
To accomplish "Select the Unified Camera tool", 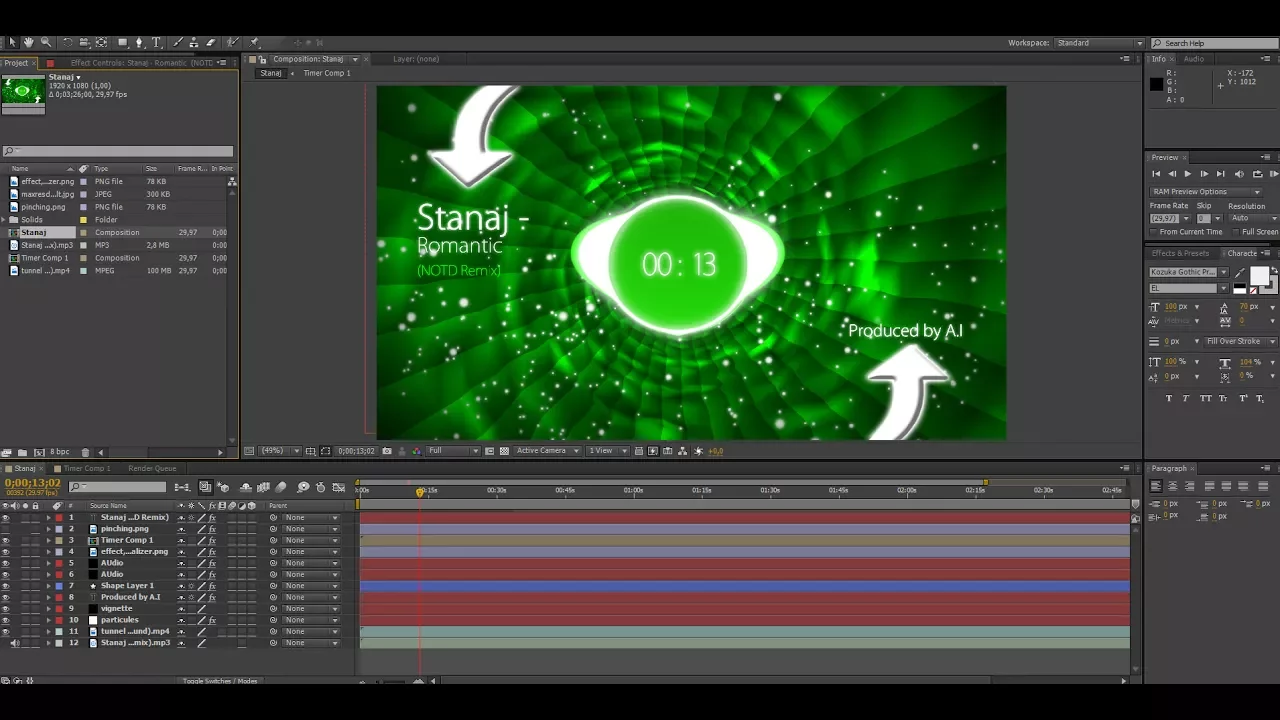I will (x=84, y=43).
